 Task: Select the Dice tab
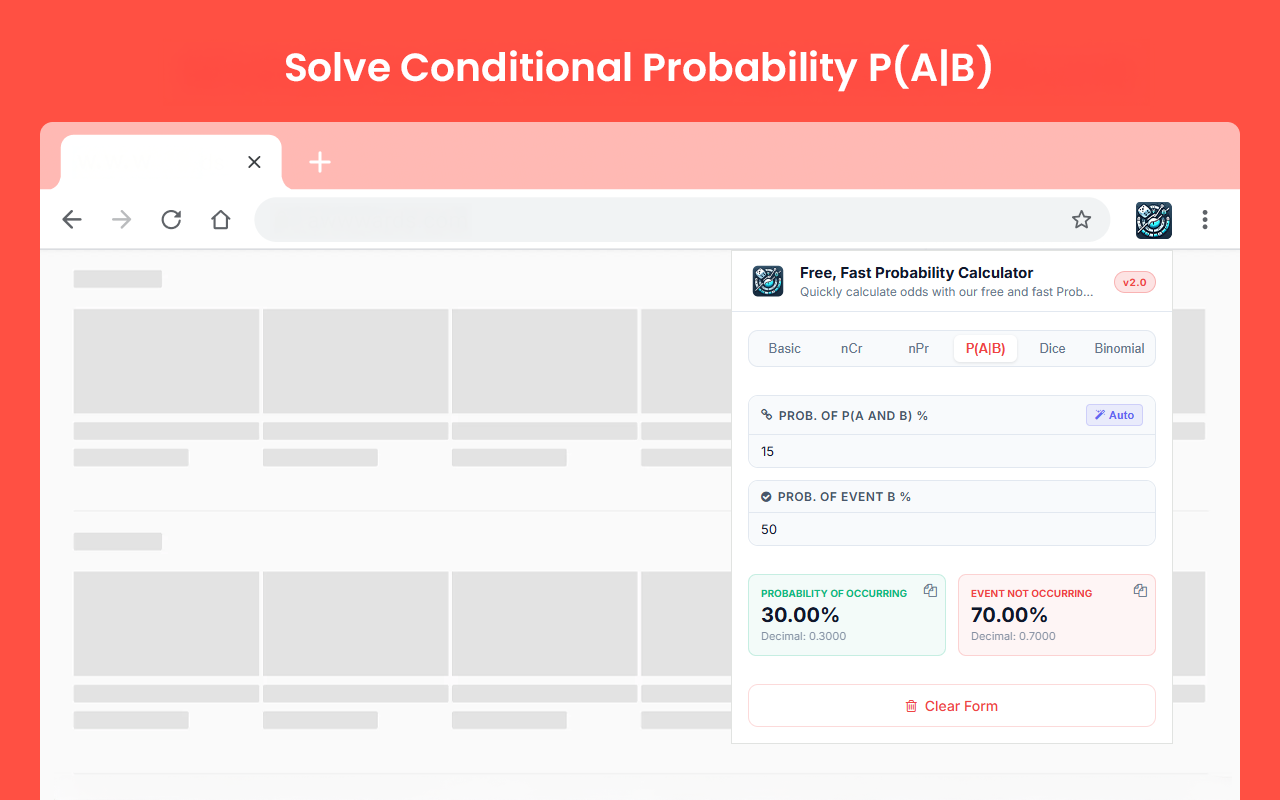click(x=1053, y=348)
